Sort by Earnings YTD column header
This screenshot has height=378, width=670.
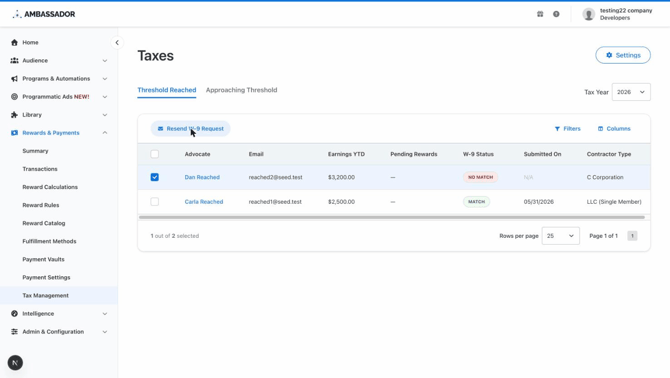(346, 154)
